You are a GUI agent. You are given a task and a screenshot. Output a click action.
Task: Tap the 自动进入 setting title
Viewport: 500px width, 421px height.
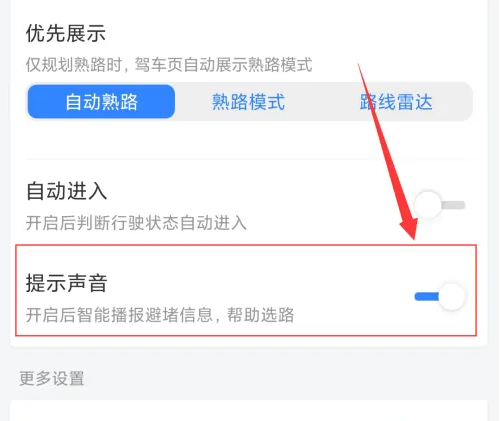(66, 191)
